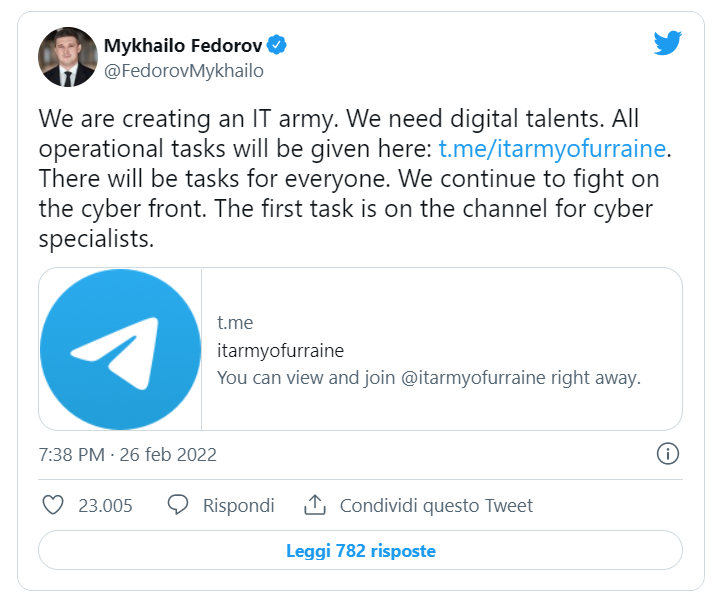Click Mykhailo Fedorov's profile avatar
726x608 pixels.
(67, 57)
